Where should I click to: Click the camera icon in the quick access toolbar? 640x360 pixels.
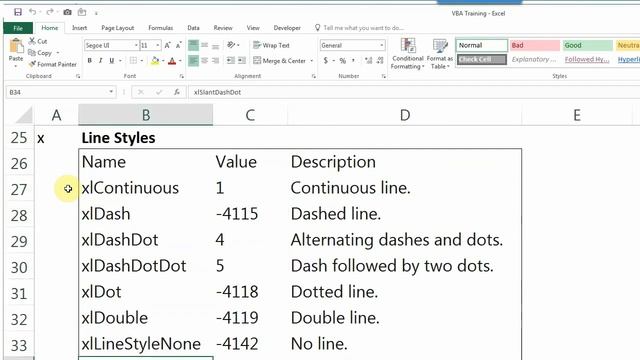coord(67,12)
